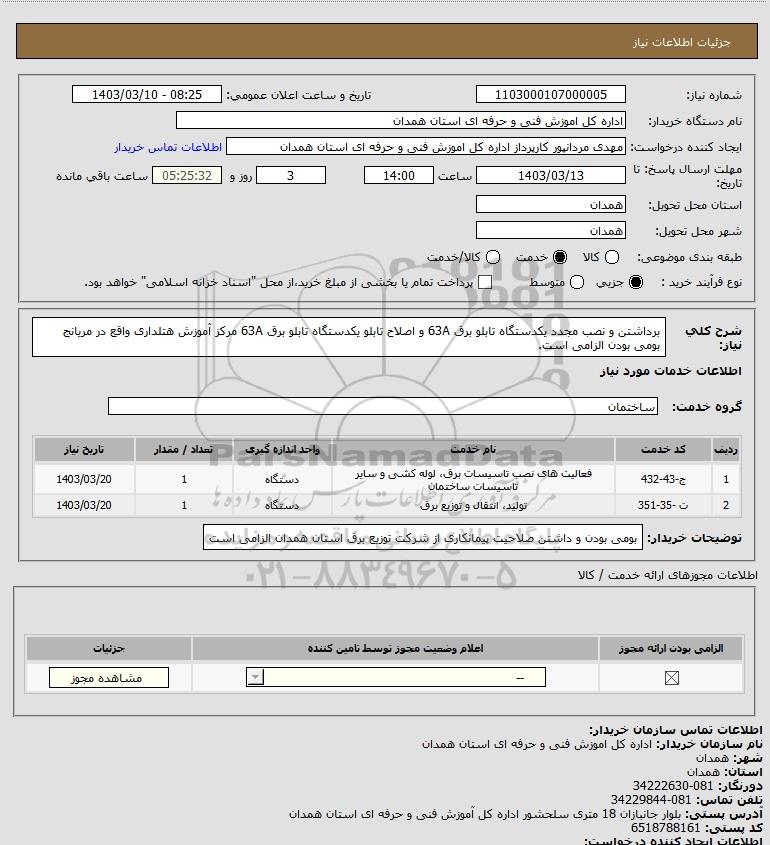Click the مشاهده مجوز button
Image resolution: width=770 pixels, height=845 pixels.
(108, 678)
